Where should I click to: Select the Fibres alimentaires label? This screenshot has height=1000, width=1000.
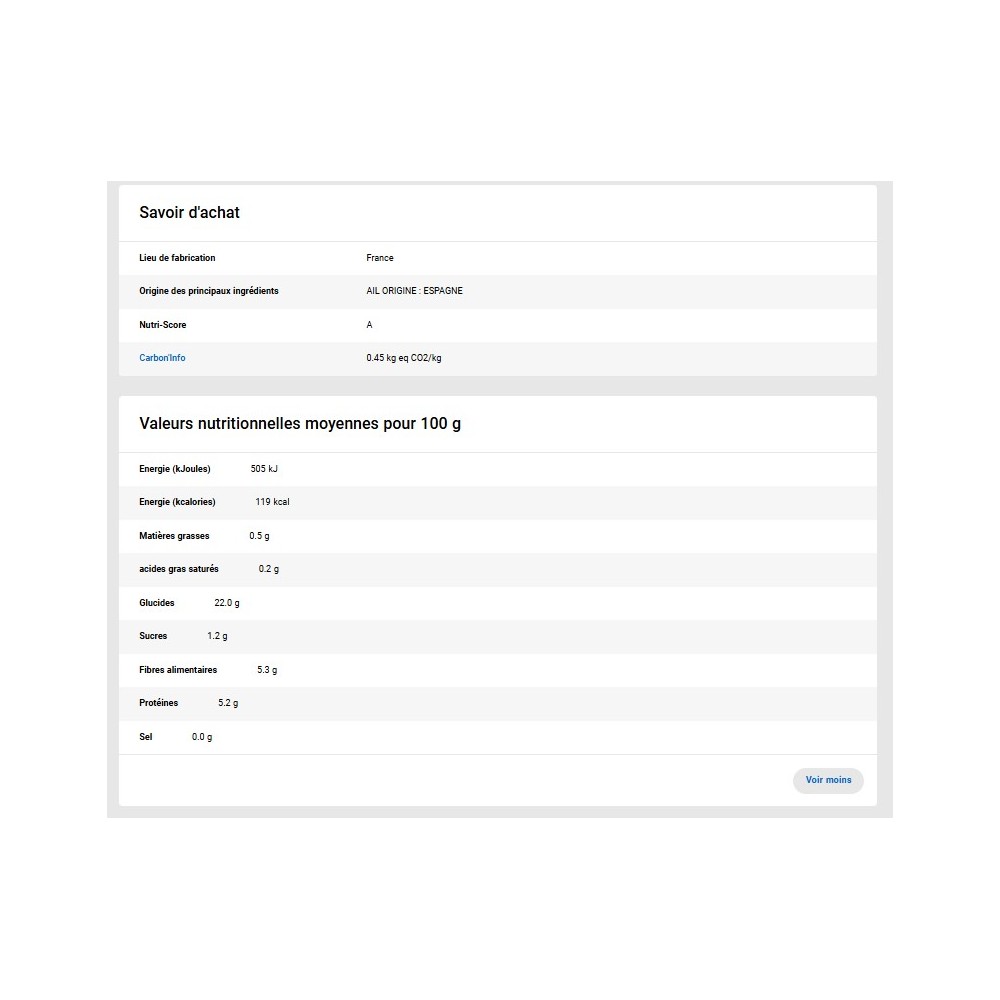[178, 670]
